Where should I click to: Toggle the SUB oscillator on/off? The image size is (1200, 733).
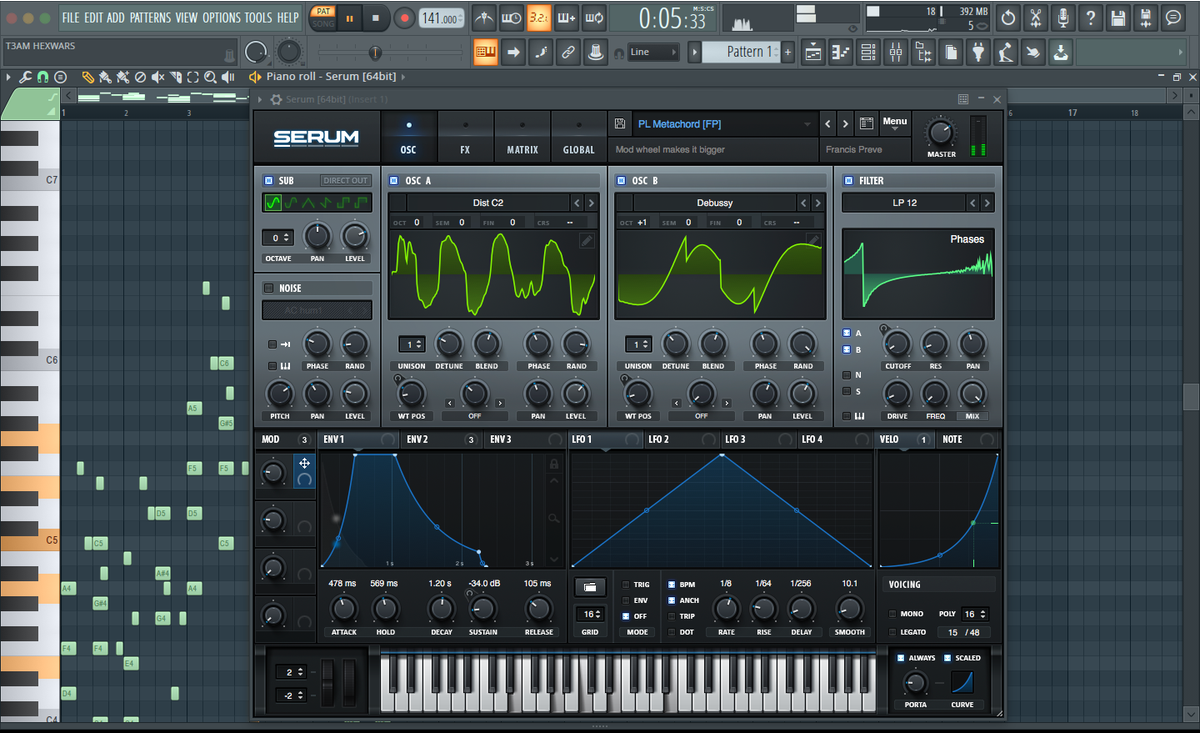268,181
